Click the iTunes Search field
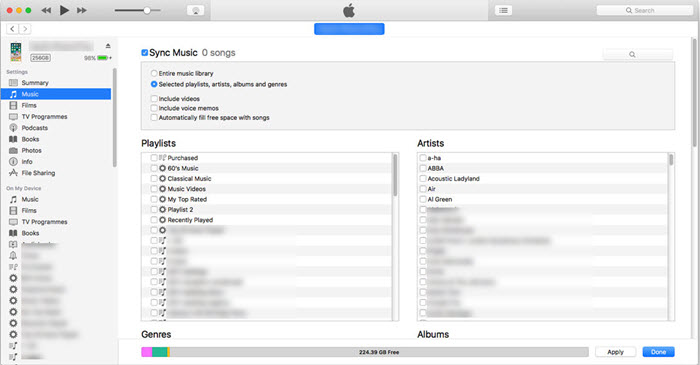 pos(644,10)
